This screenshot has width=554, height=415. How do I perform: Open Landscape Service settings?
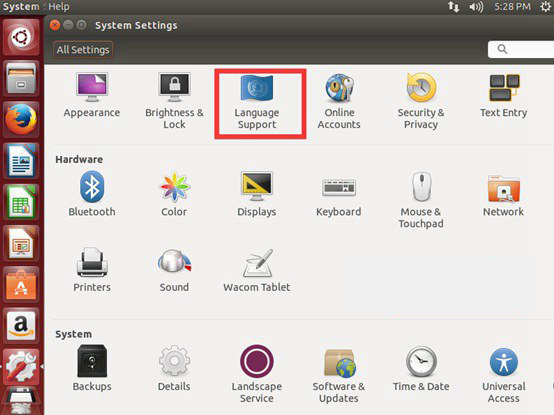pos(257,374)
